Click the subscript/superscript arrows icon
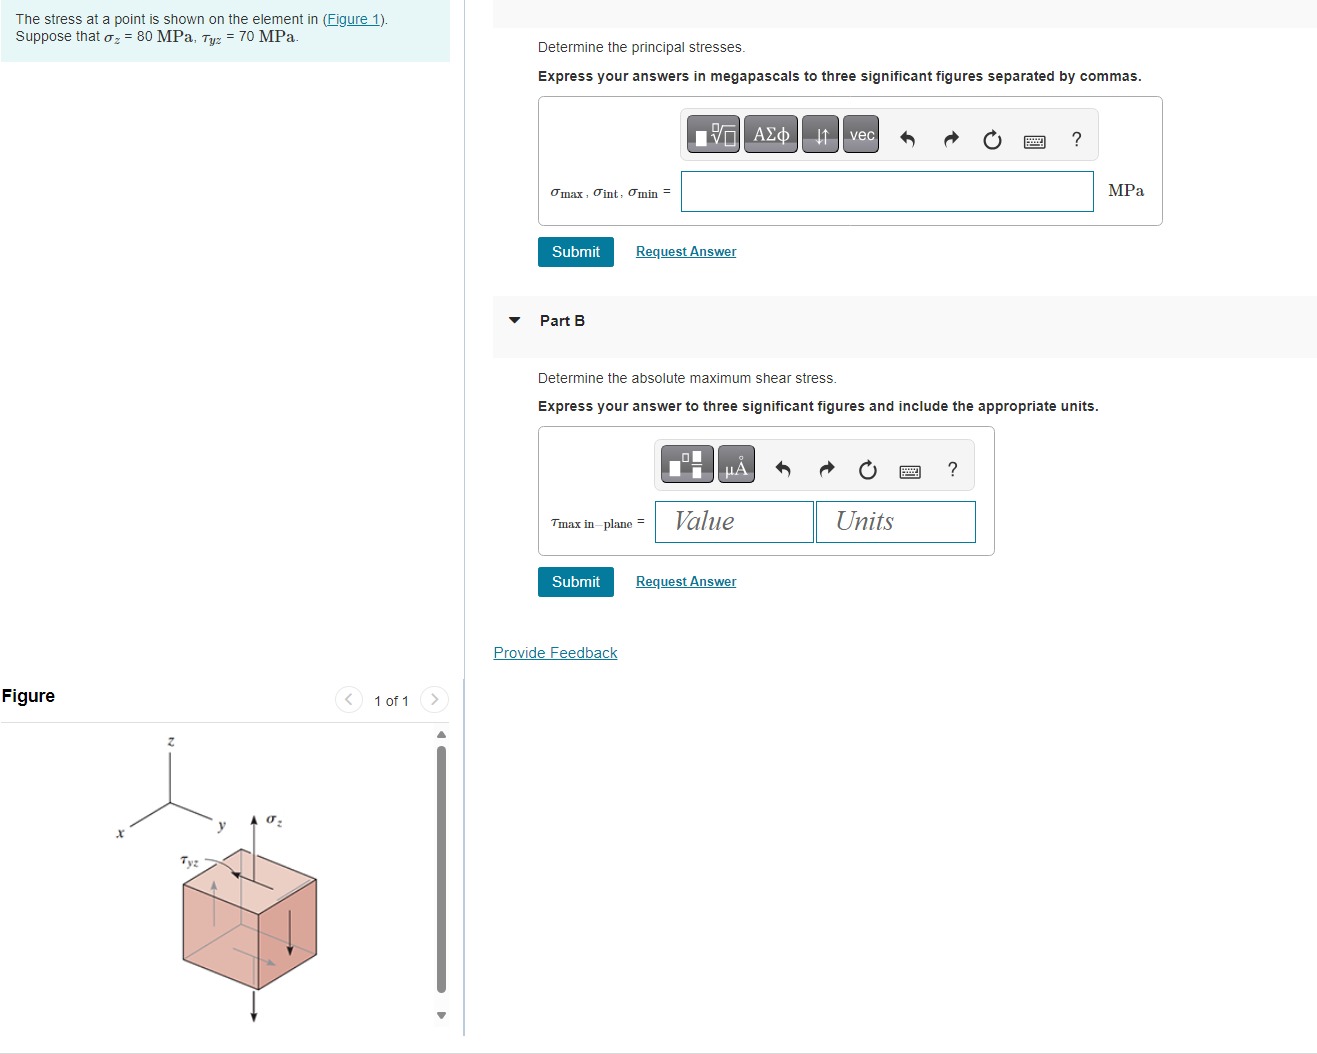Viewport: 1317px width, 1054px height. tap(820, 134)
